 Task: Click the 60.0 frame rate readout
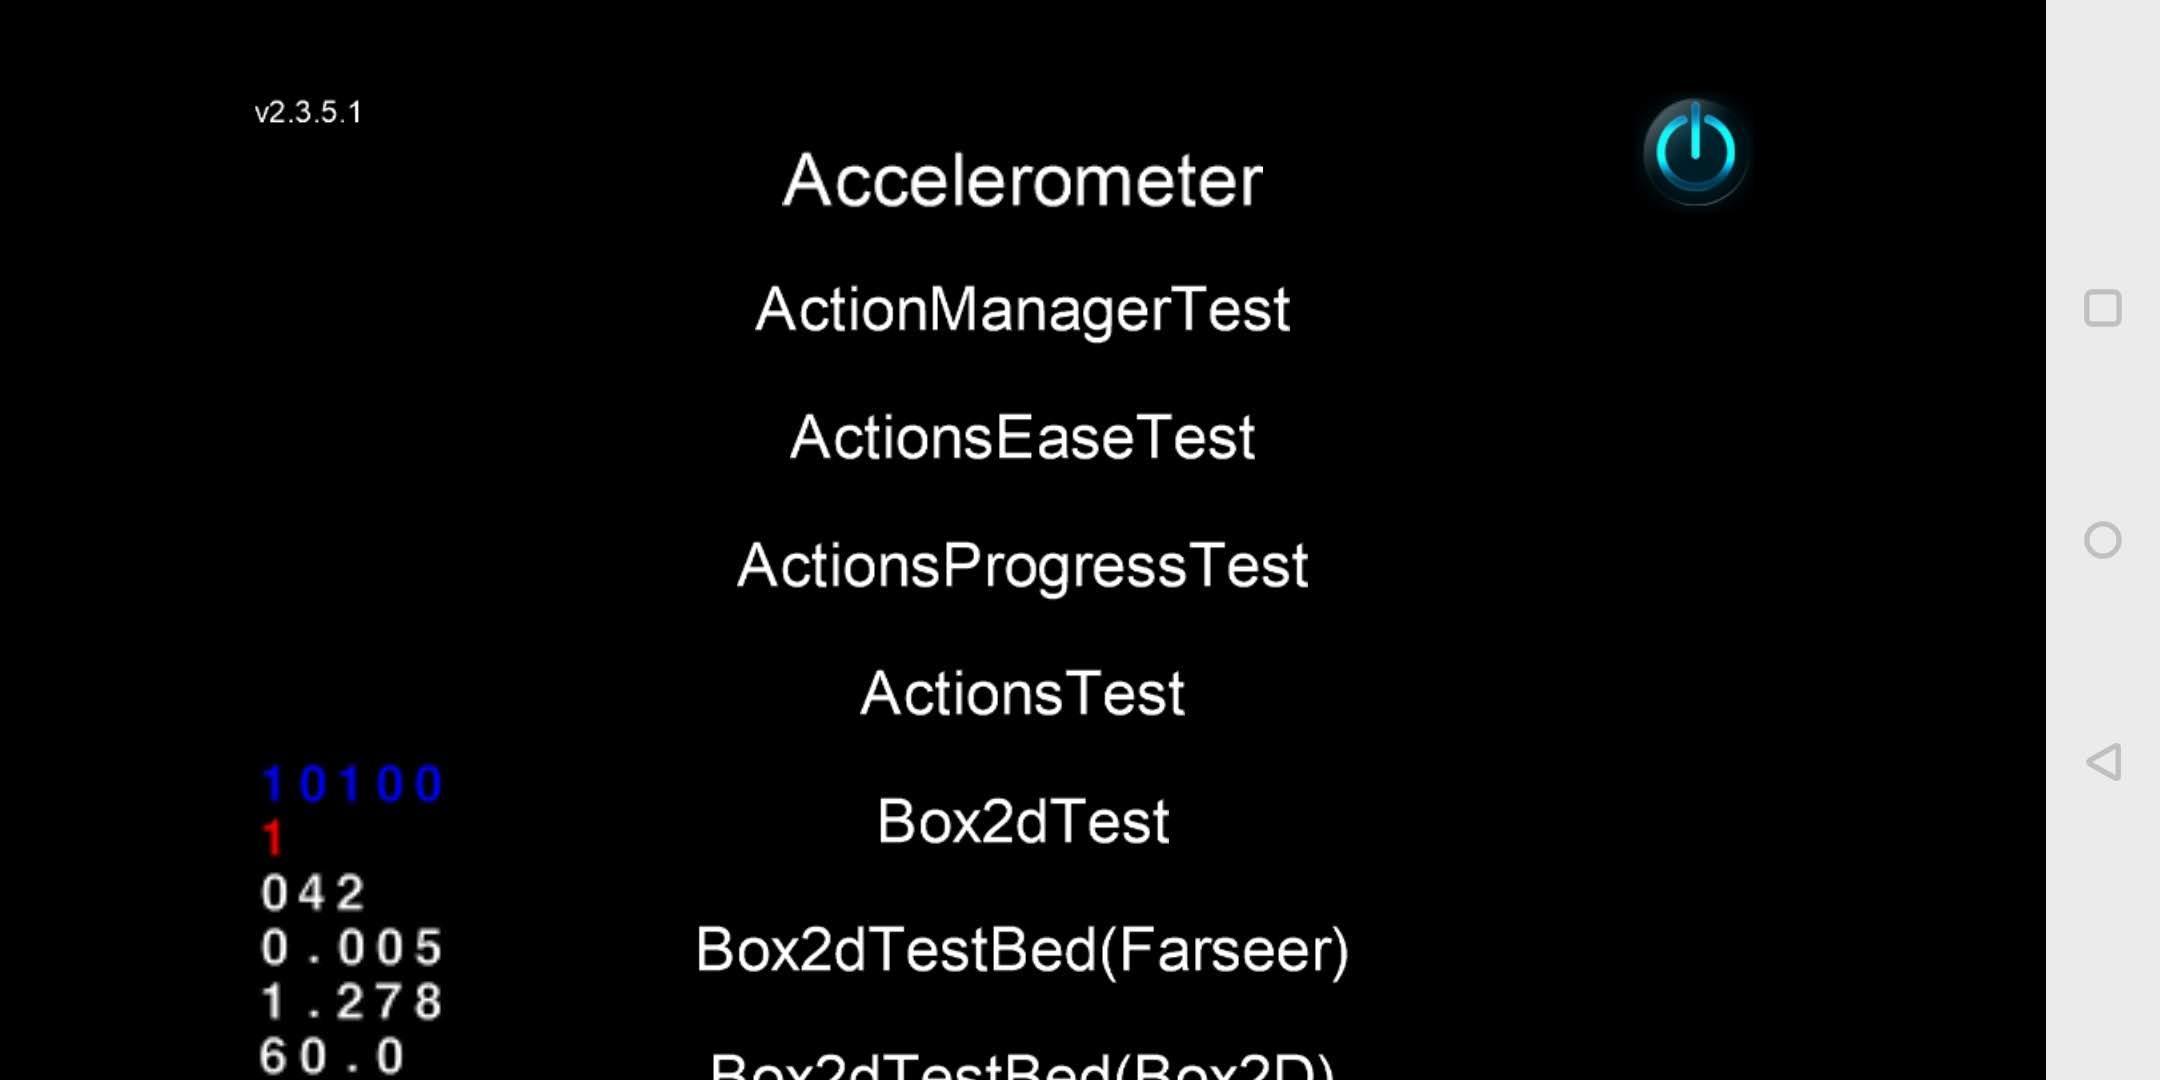tap(332, 1055)
